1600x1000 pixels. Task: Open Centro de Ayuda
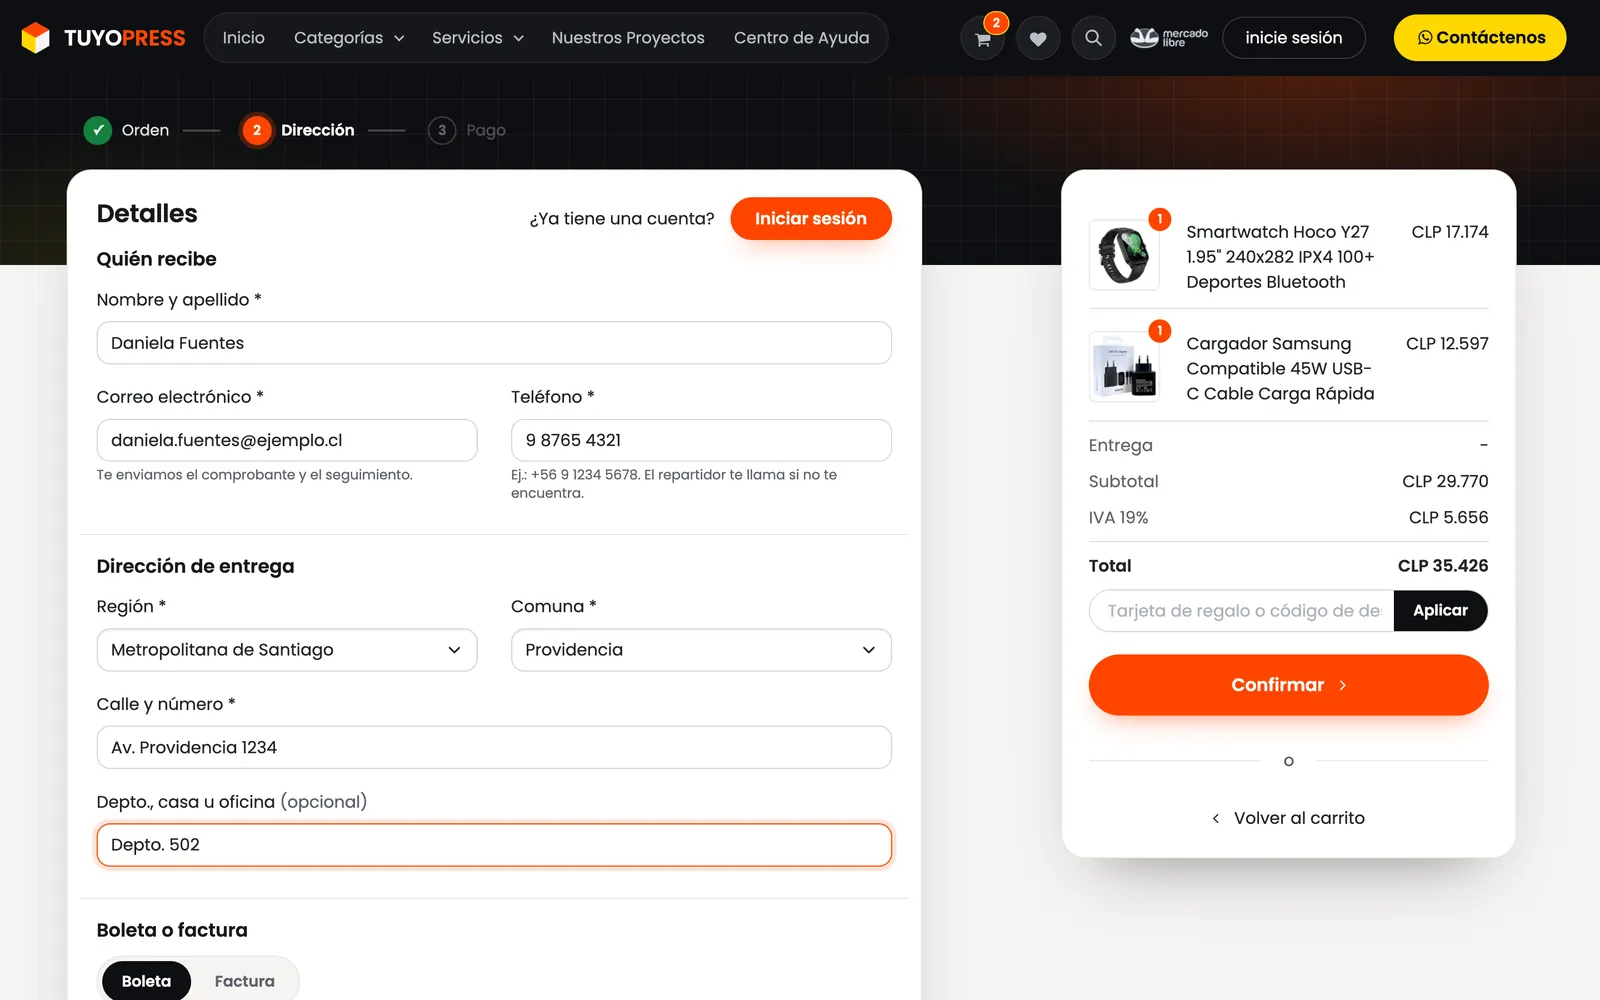(x=801, y=38)
